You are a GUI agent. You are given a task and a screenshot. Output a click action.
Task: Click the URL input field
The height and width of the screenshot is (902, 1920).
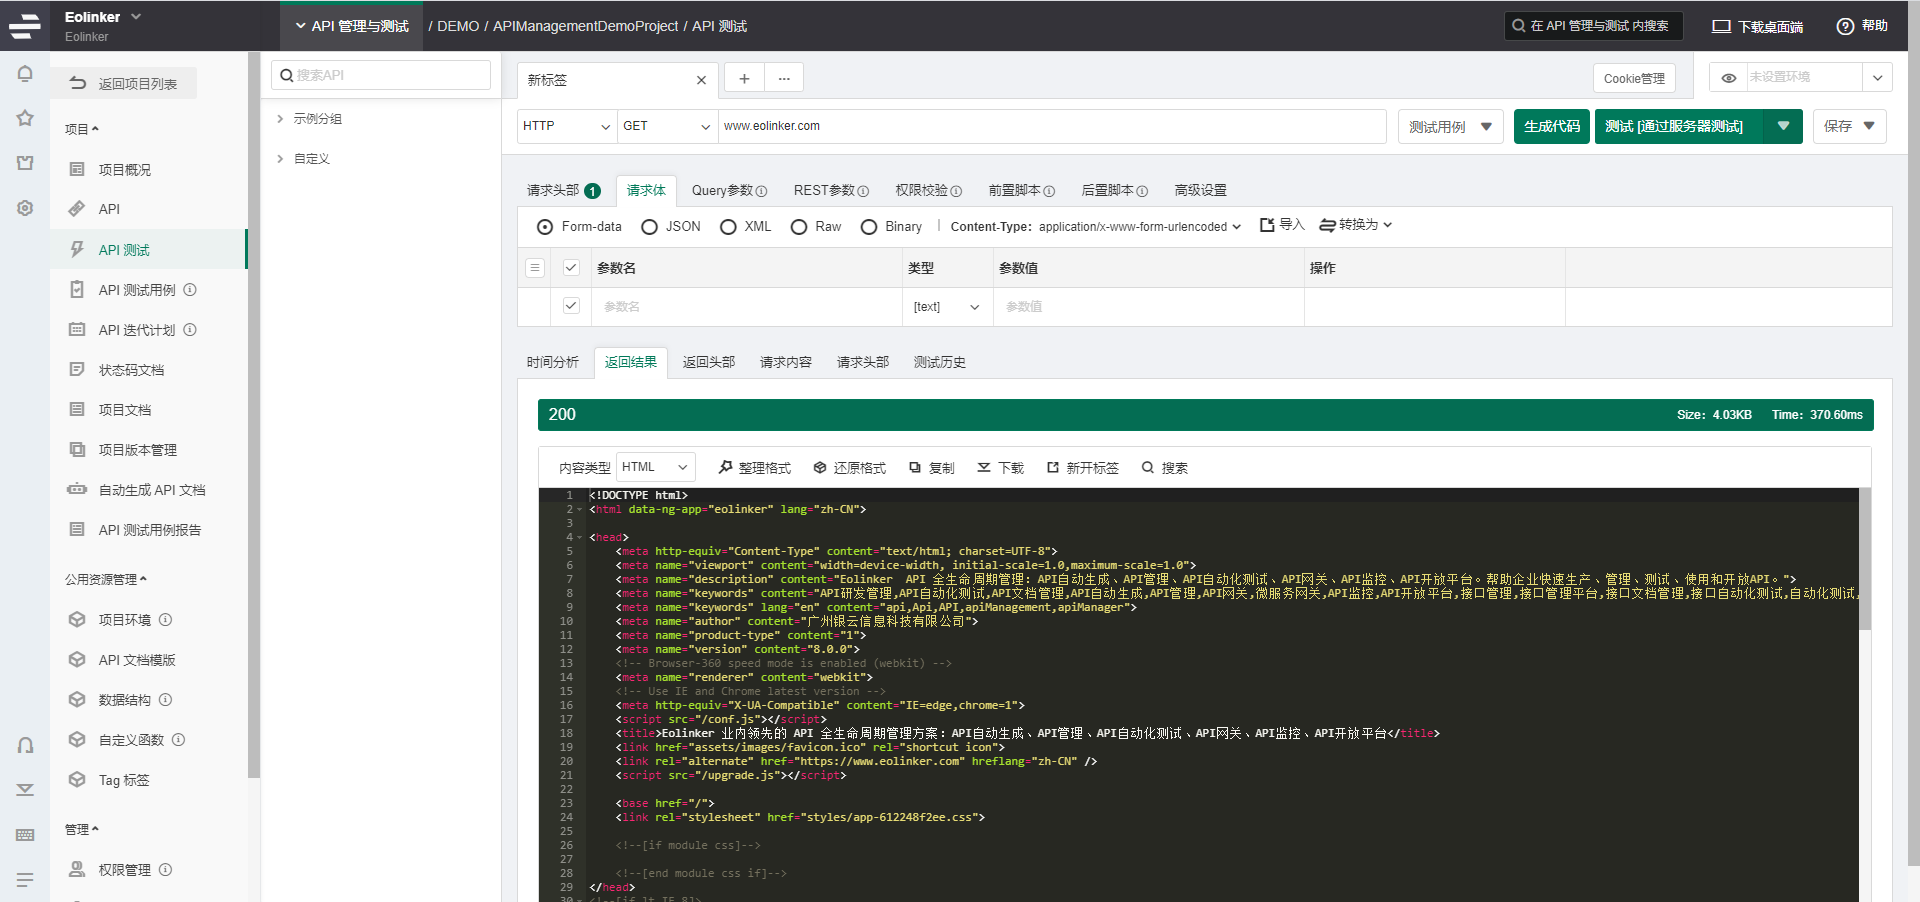tap(1050, 126)
